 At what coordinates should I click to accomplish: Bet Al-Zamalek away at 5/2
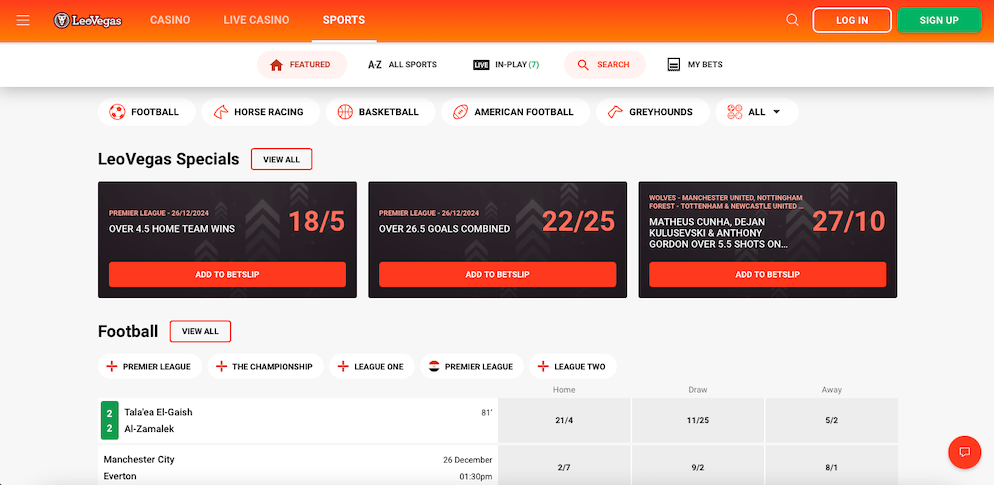[832, 420]
